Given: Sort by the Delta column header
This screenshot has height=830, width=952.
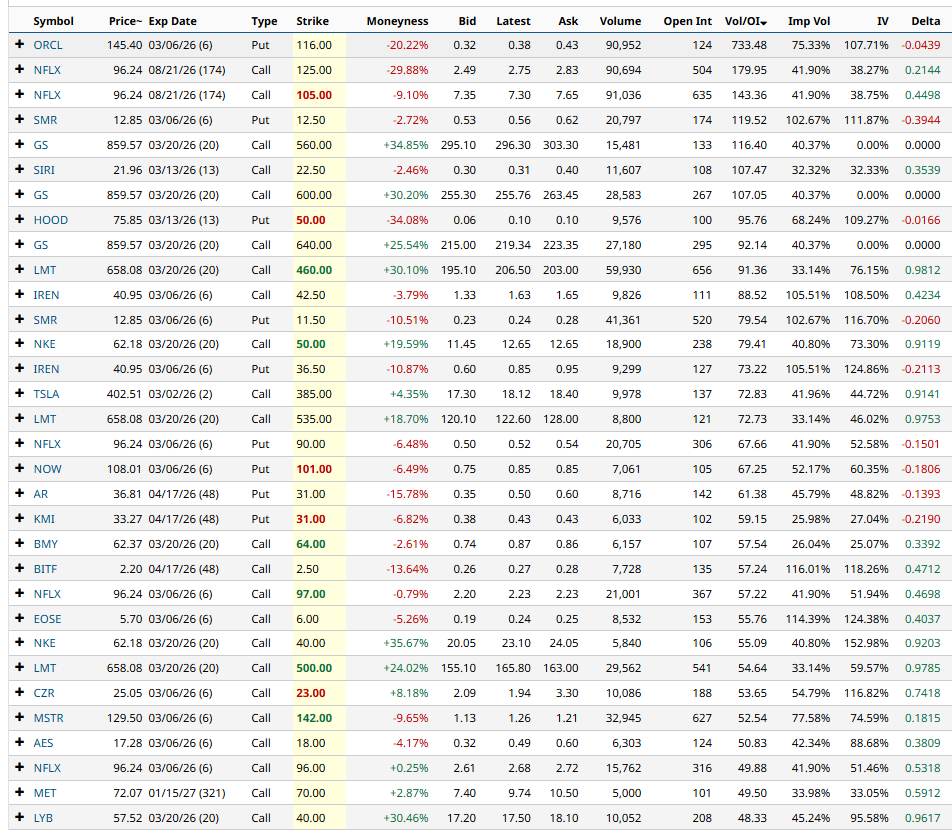Looking at the screenshot, I should point(925,21).
